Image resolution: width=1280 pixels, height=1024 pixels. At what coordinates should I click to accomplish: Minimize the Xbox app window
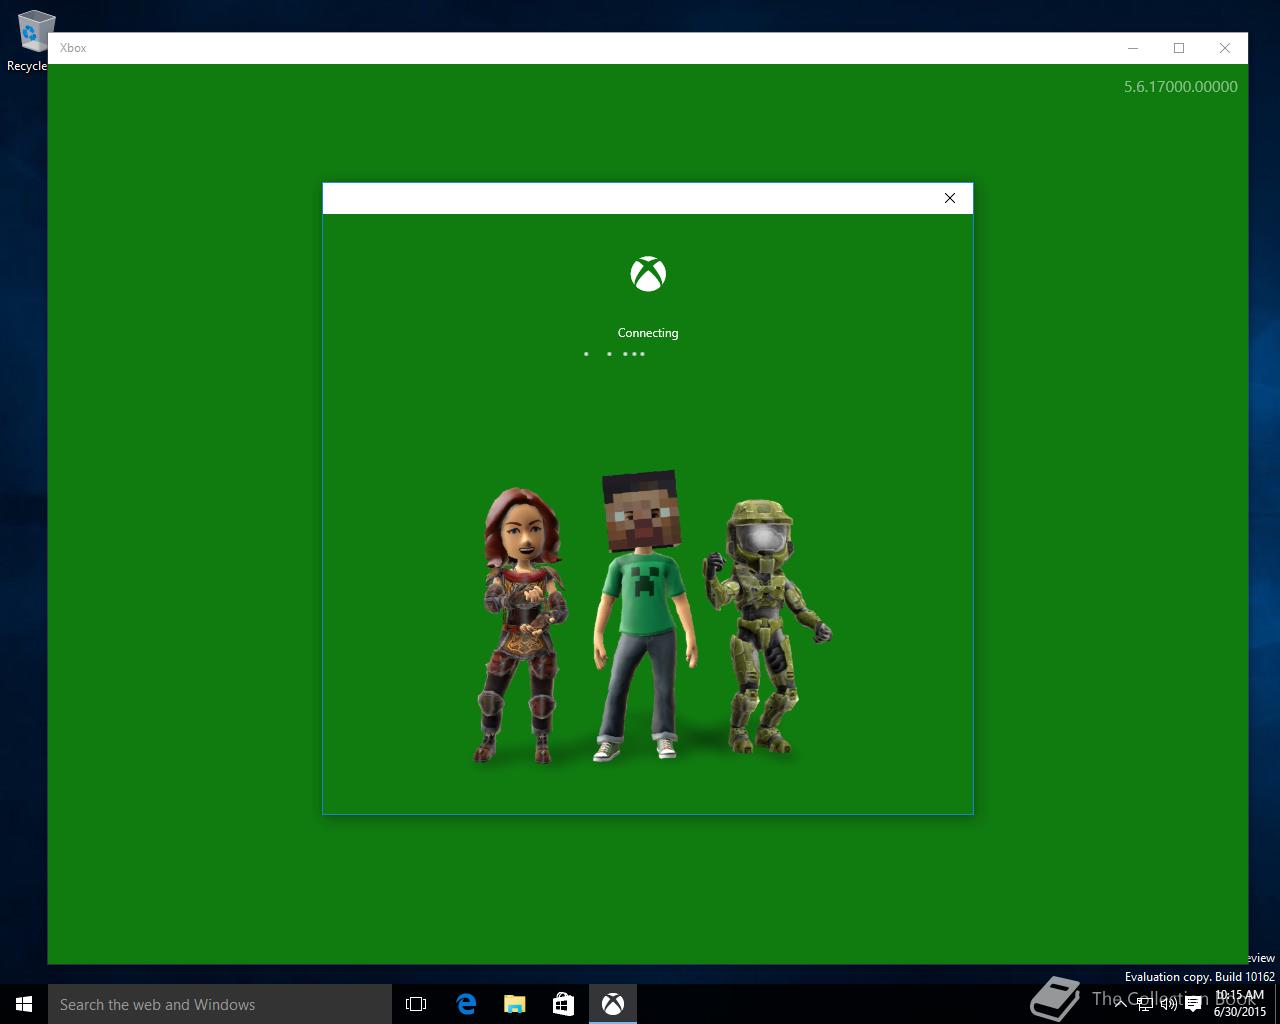pyautogui.click(x=1133, y=48)
